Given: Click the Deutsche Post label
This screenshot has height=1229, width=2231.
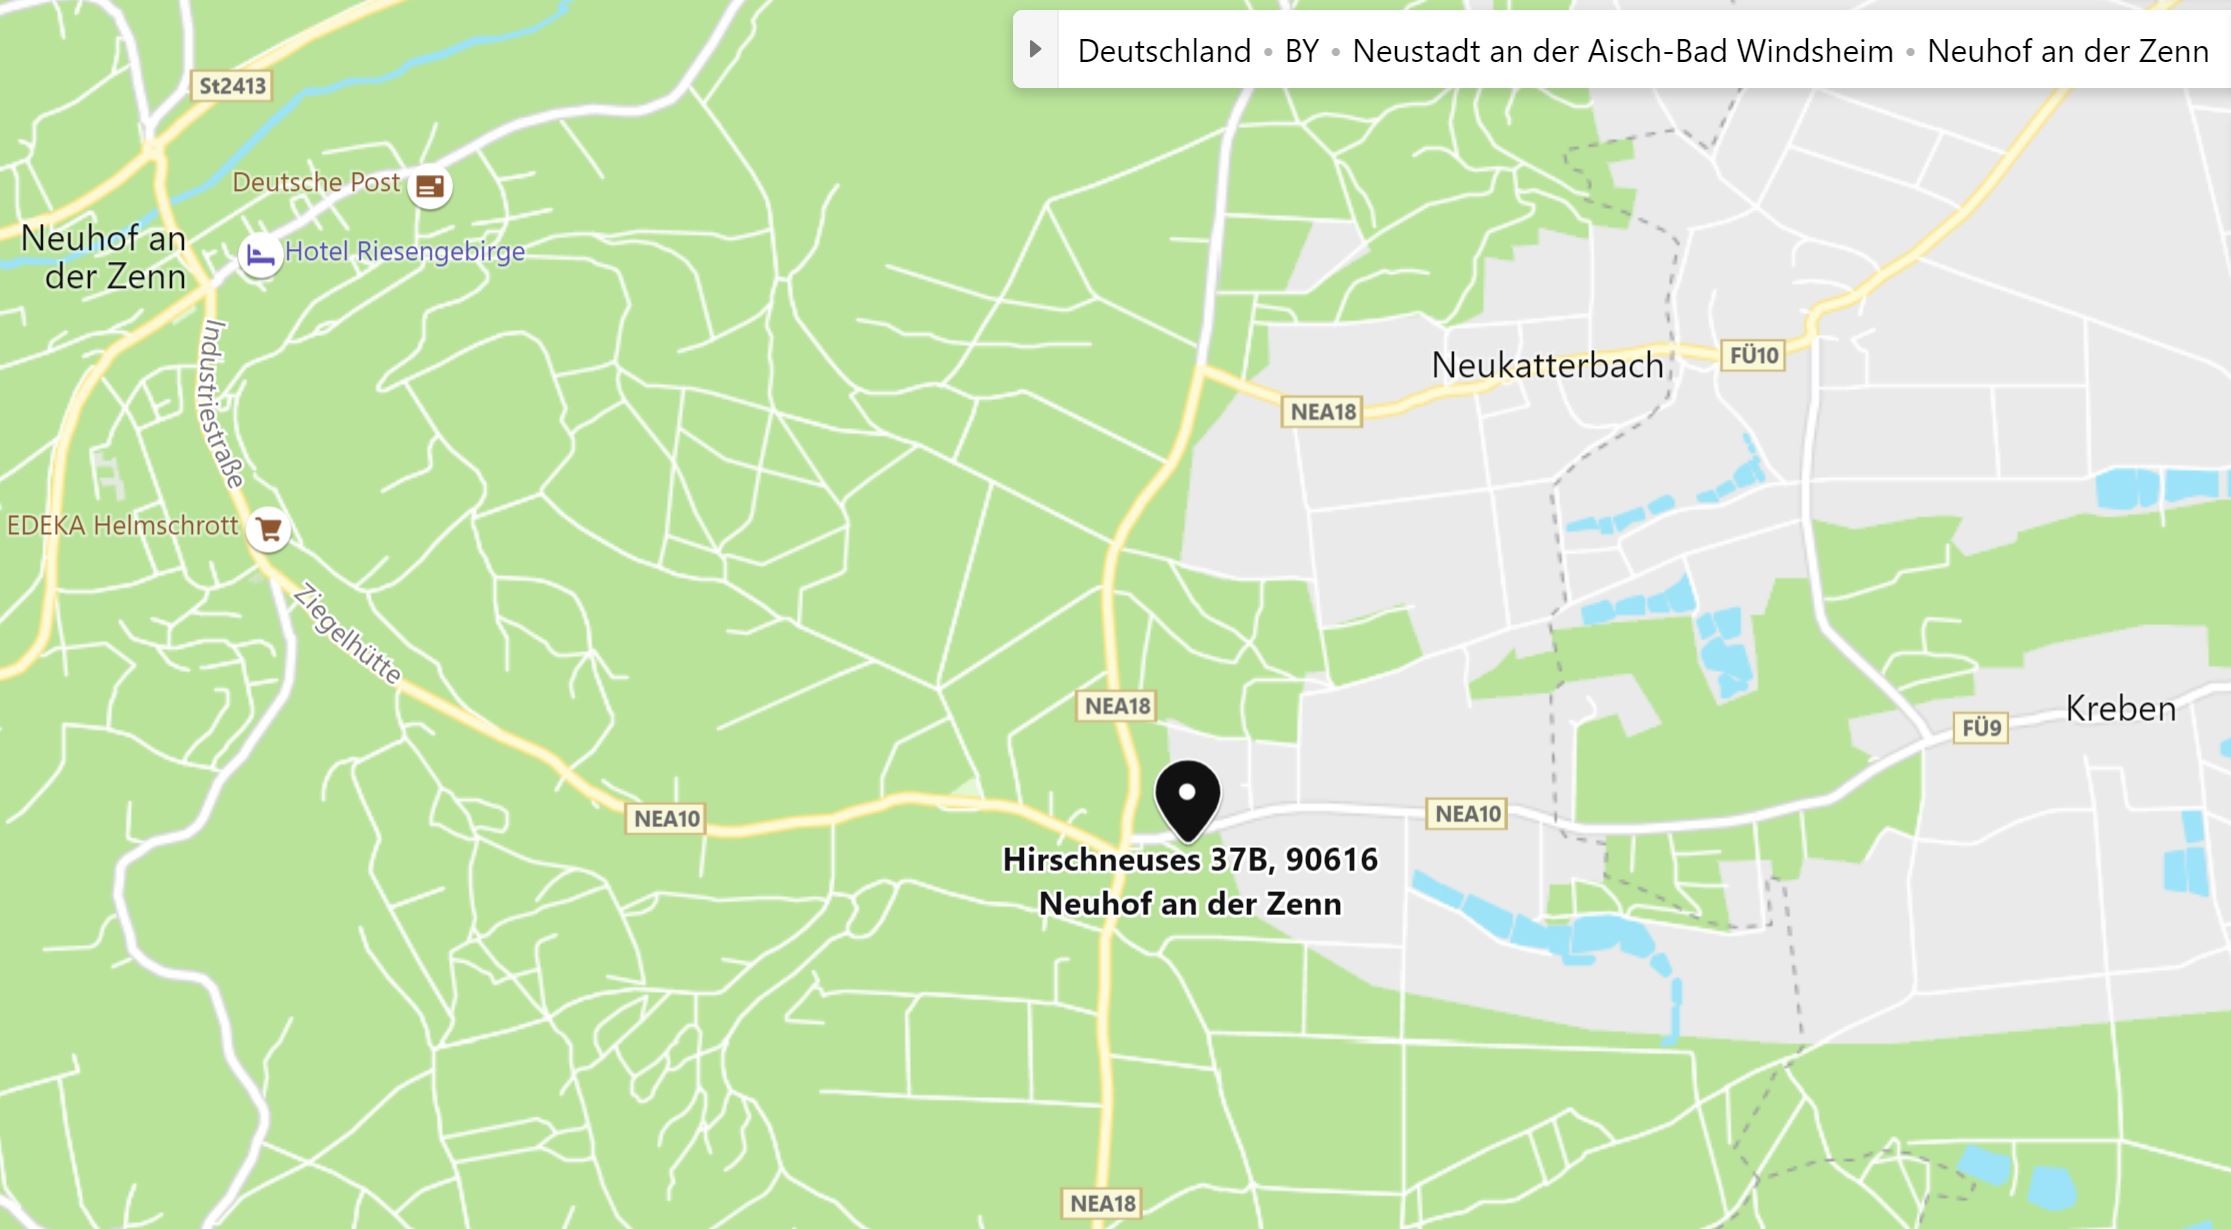Looking at the screenshot, I should click(x=316, y=182).
